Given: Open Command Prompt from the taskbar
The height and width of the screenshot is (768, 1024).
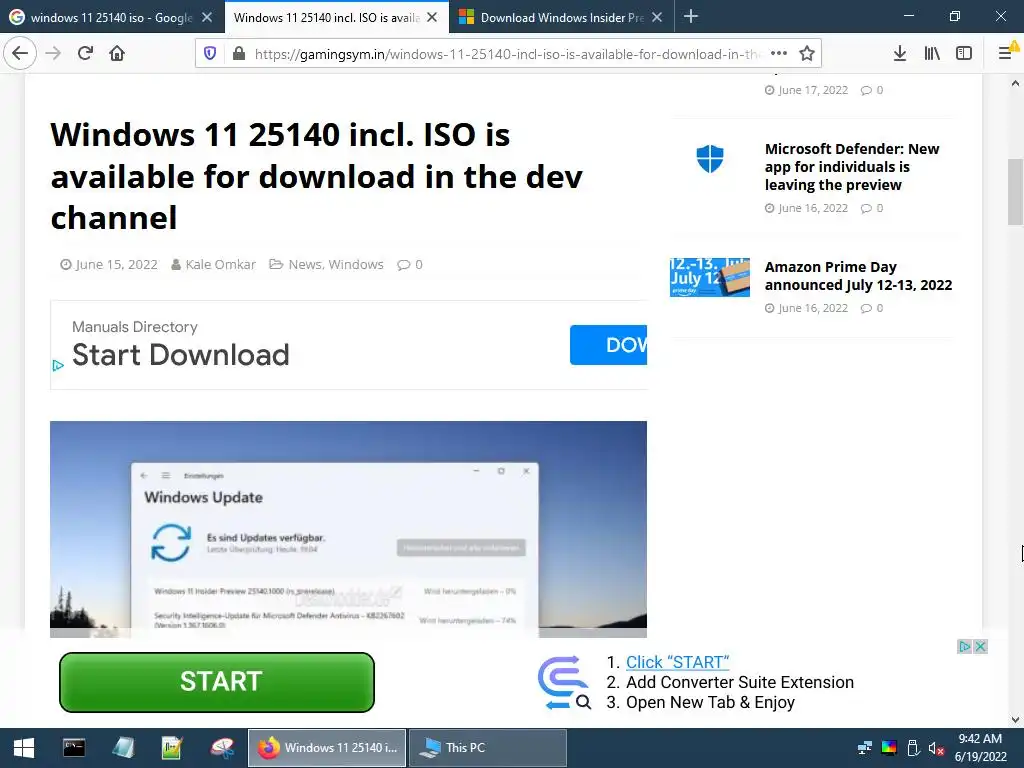Looking at the screenshot, I should (x=74, y=748).
